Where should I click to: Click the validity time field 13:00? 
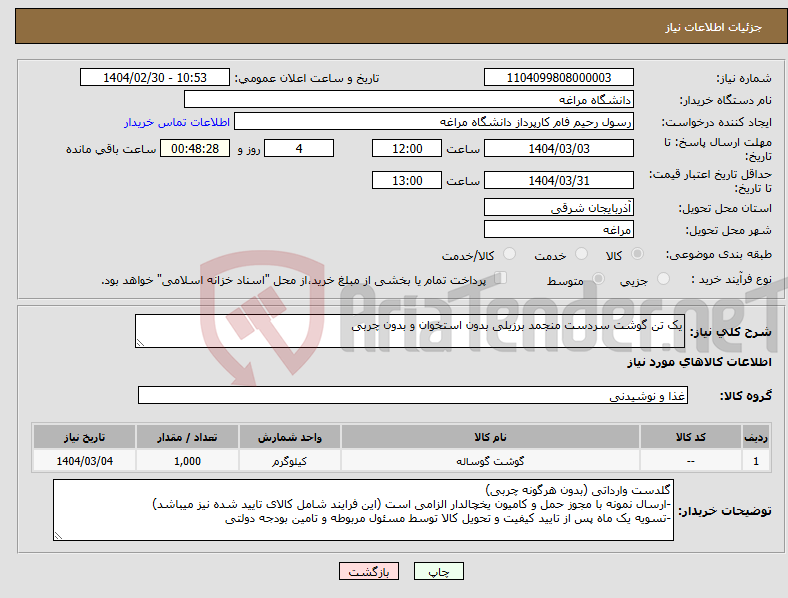[x=407, y=180]
